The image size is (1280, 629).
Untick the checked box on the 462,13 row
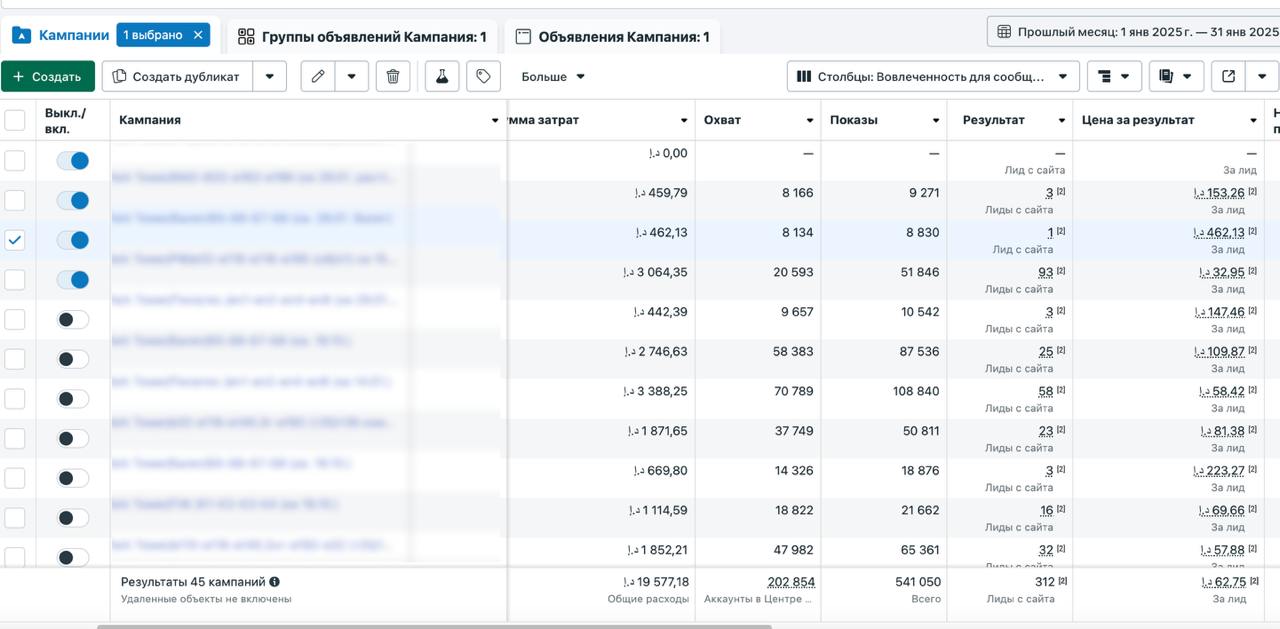click(x=15, y=240)
